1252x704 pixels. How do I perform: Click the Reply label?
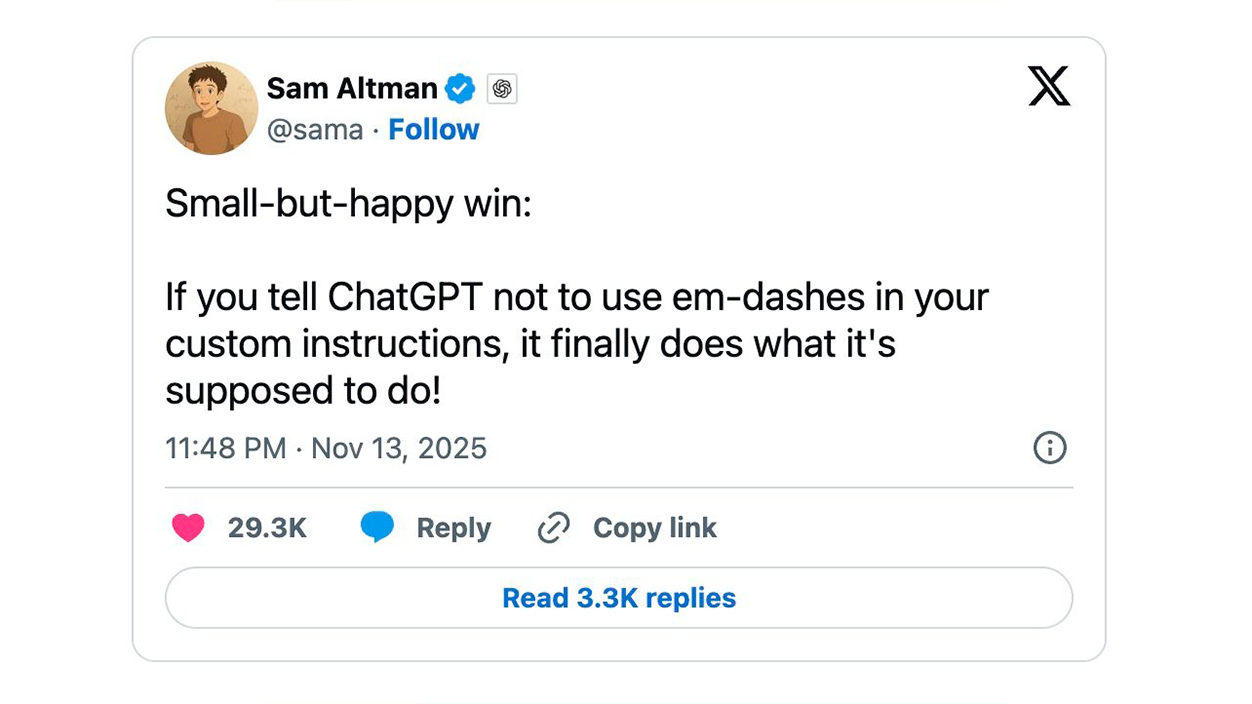click(453, 527)
